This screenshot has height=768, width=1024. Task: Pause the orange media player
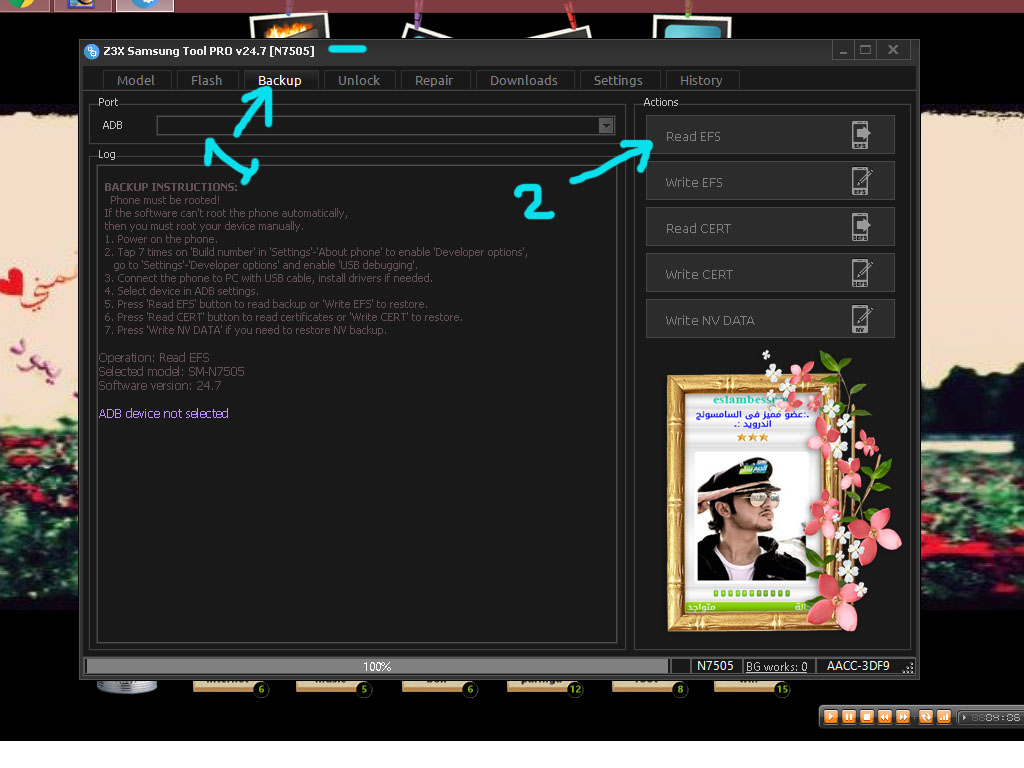849,716
